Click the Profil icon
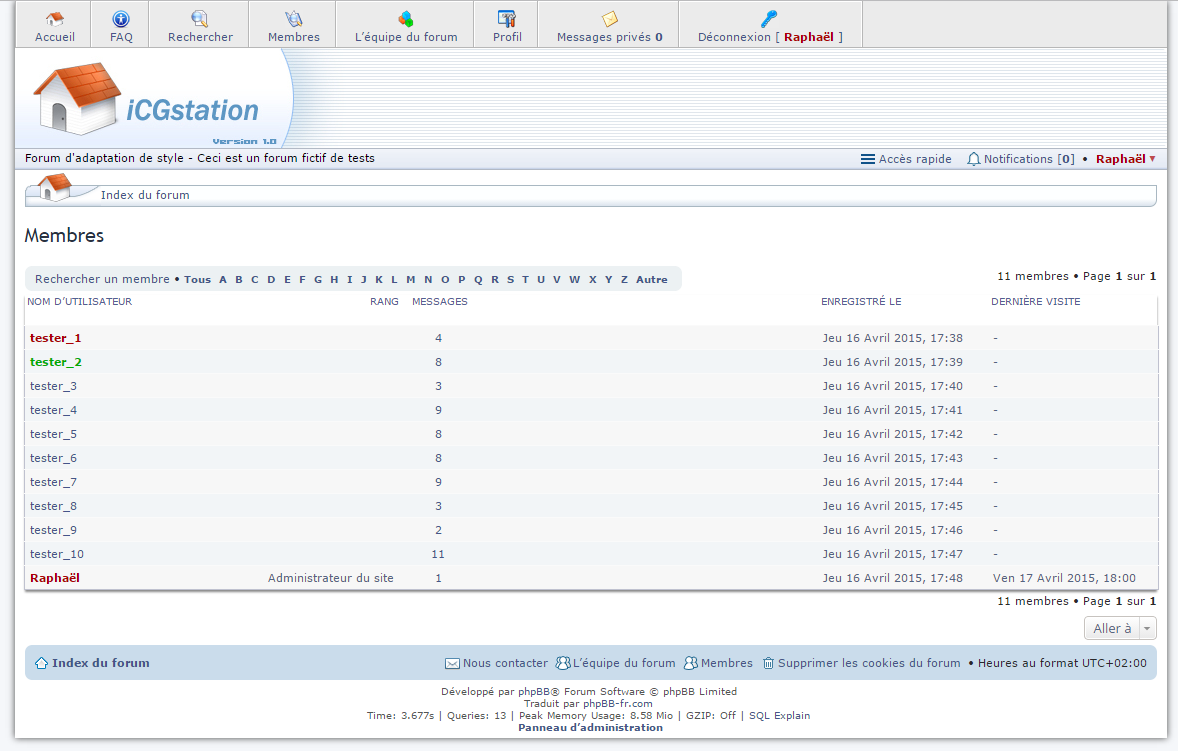Screen dimensions: 1178x751 pyautogui.click(x=507, y=19)
